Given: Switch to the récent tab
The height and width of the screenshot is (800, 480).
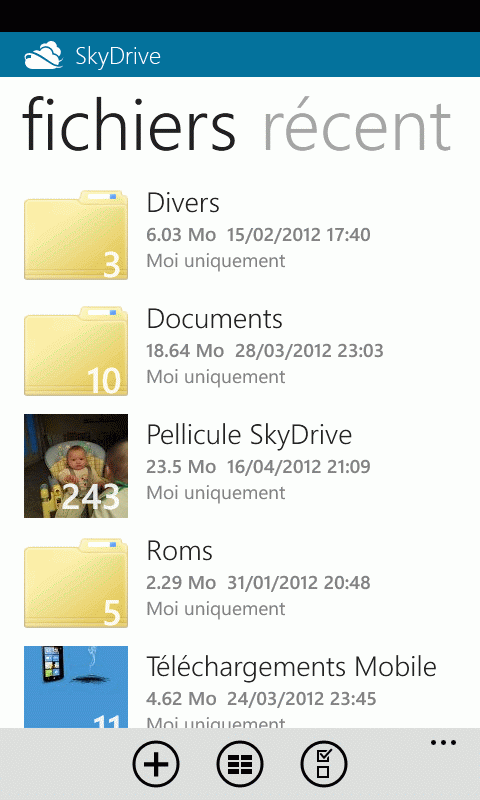Looking at the screenshot, I should 357,127.
